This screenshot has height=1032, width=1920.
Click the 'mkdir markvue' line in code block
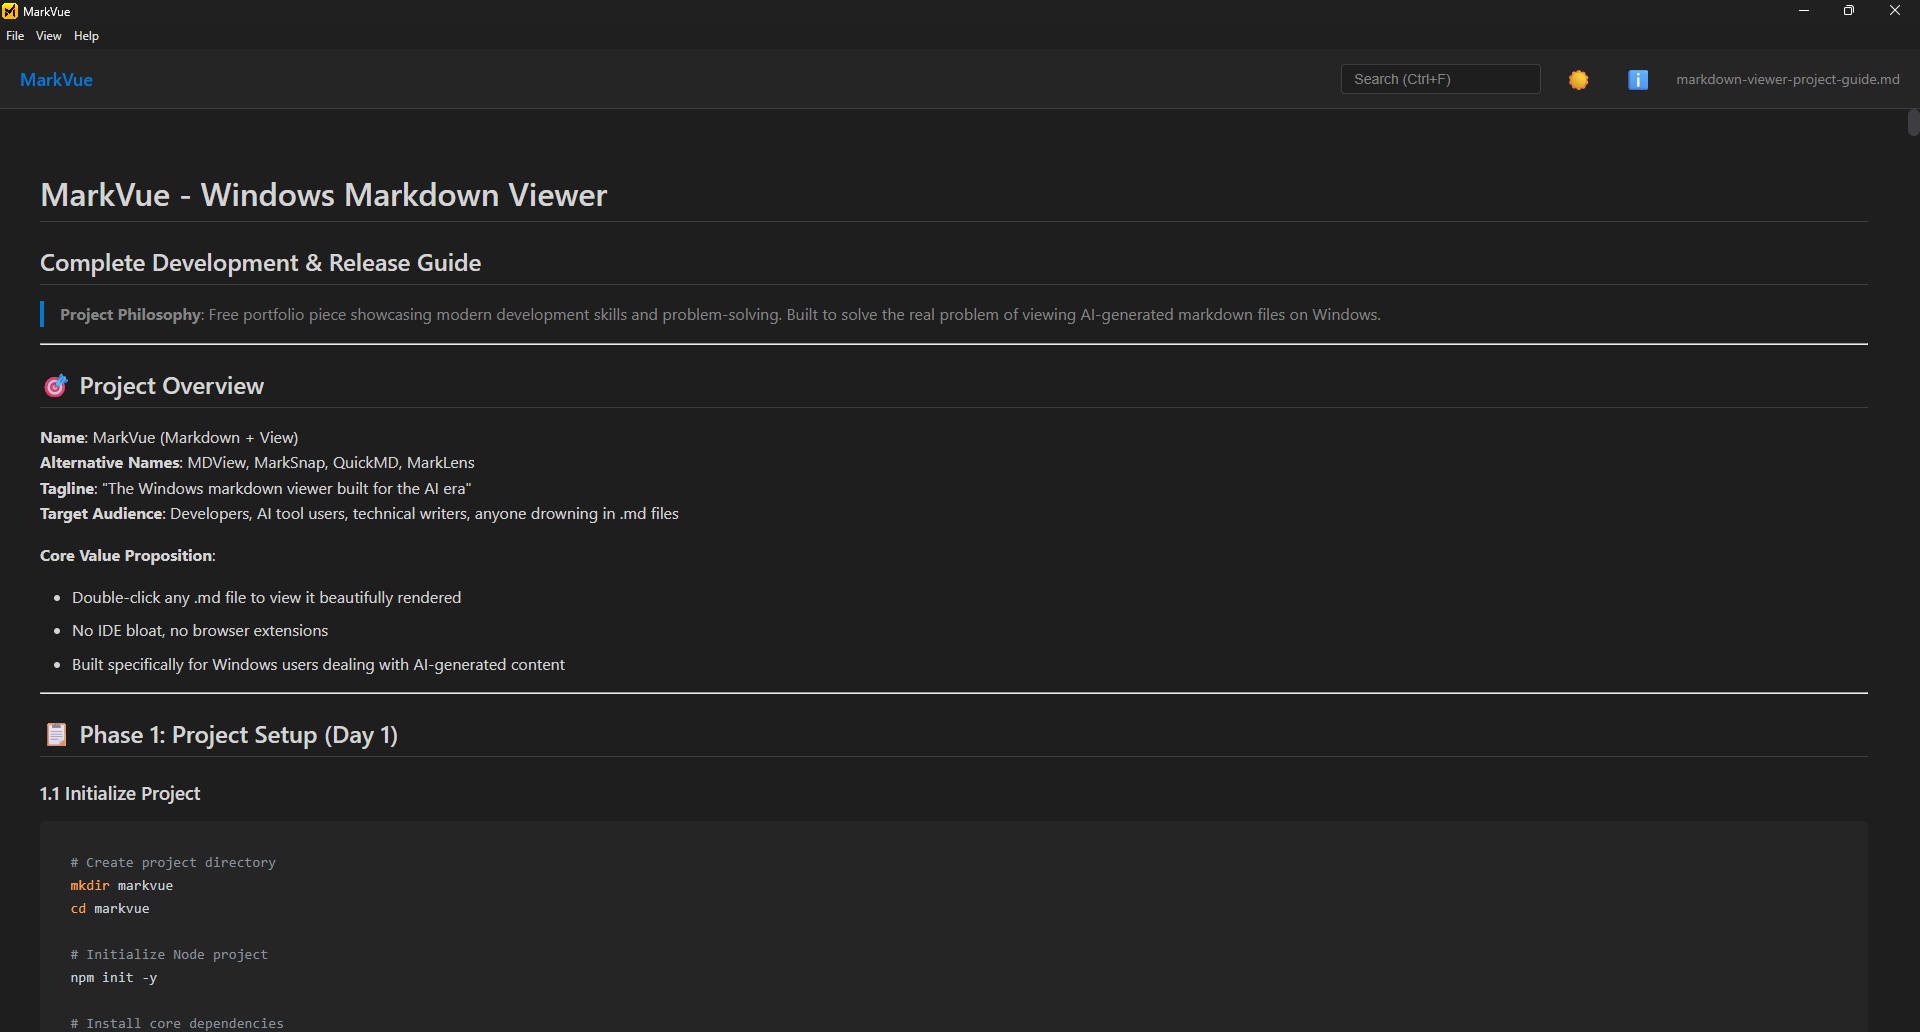tap(122, 886)
